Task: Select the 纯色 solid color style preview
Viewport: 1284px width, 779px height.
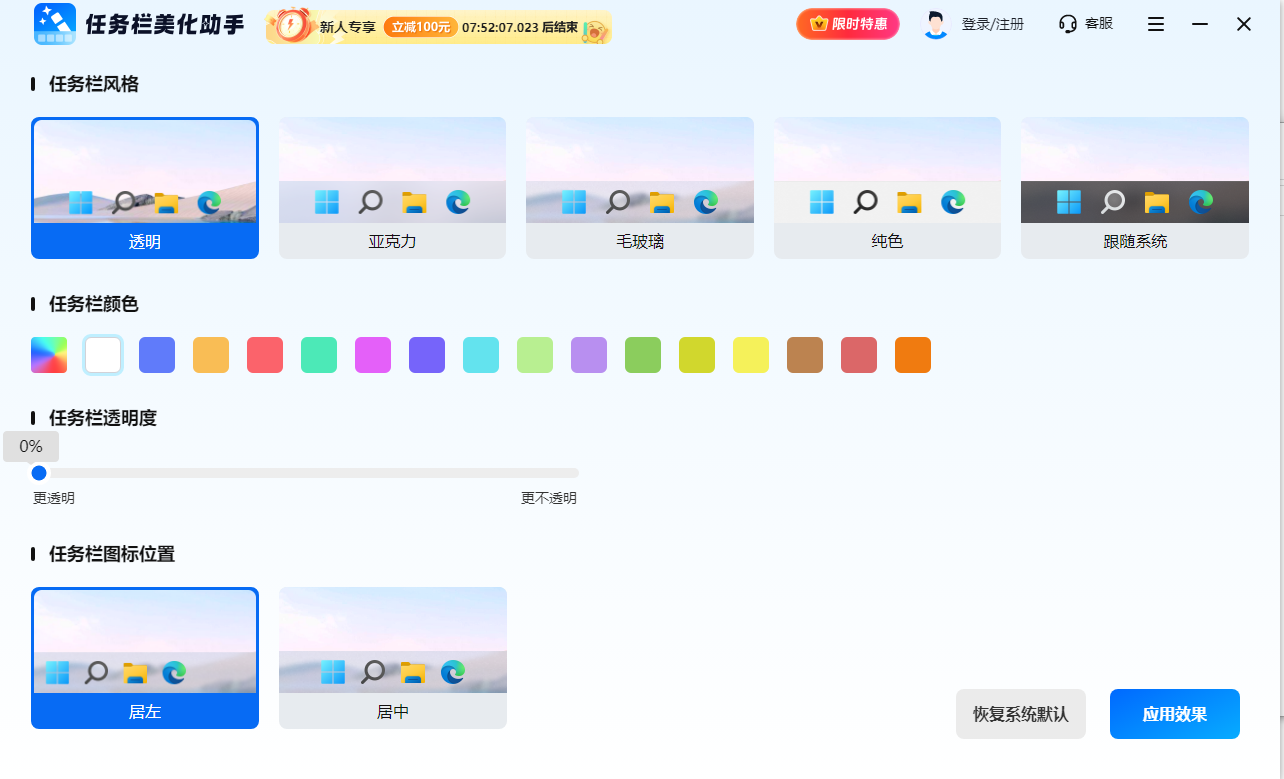Action: [887, 188]
